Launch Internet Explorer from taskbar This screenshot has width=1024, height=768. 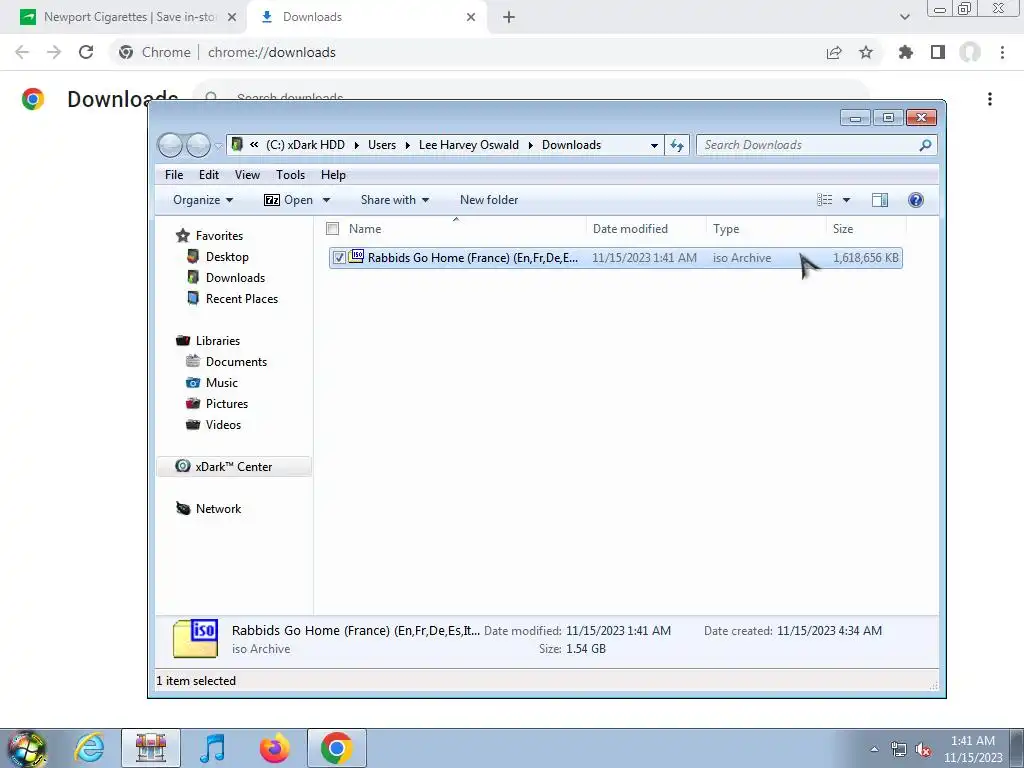[x=89, y=748]
